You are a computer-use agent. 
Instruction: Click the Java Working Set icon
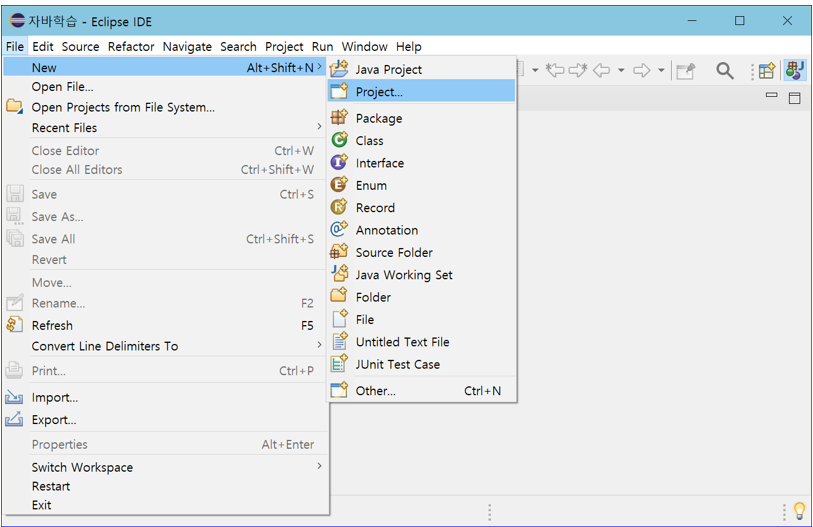(x=339, y=273)
